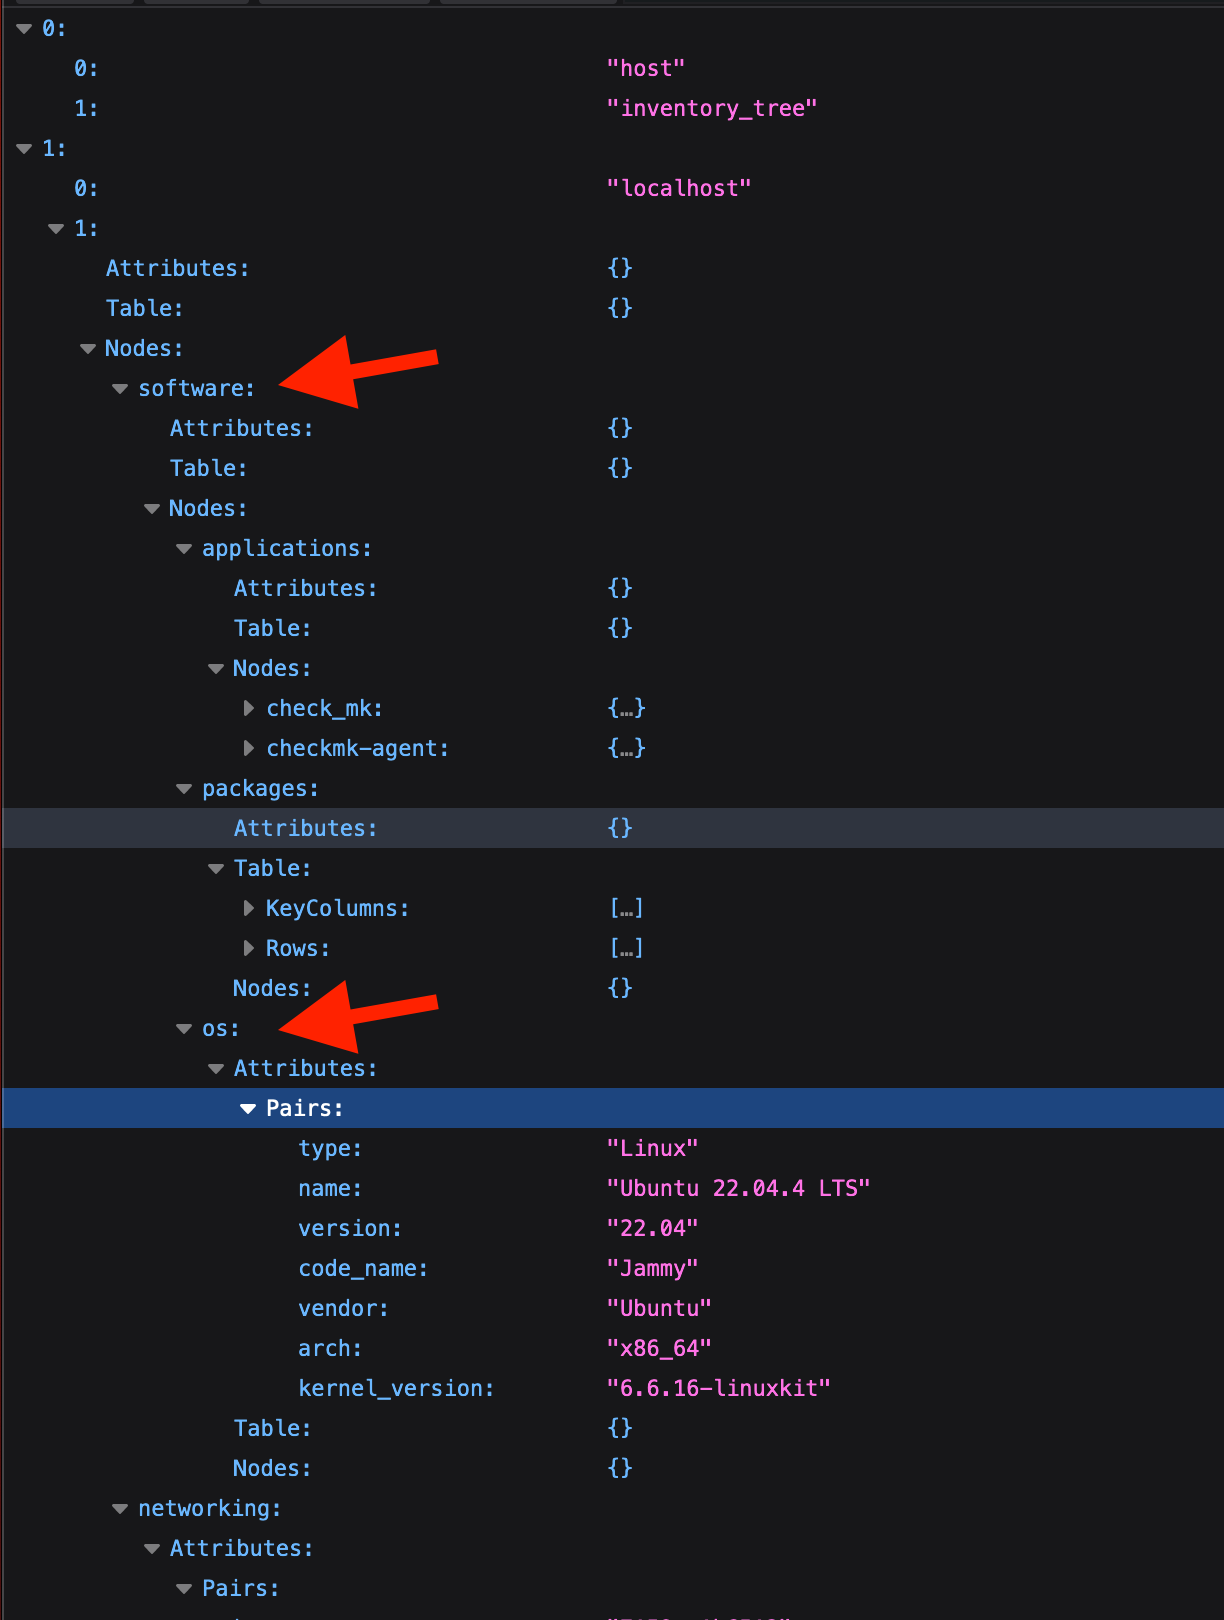
Task: Select the "host" string value
Action: click(x=645, y=69)
